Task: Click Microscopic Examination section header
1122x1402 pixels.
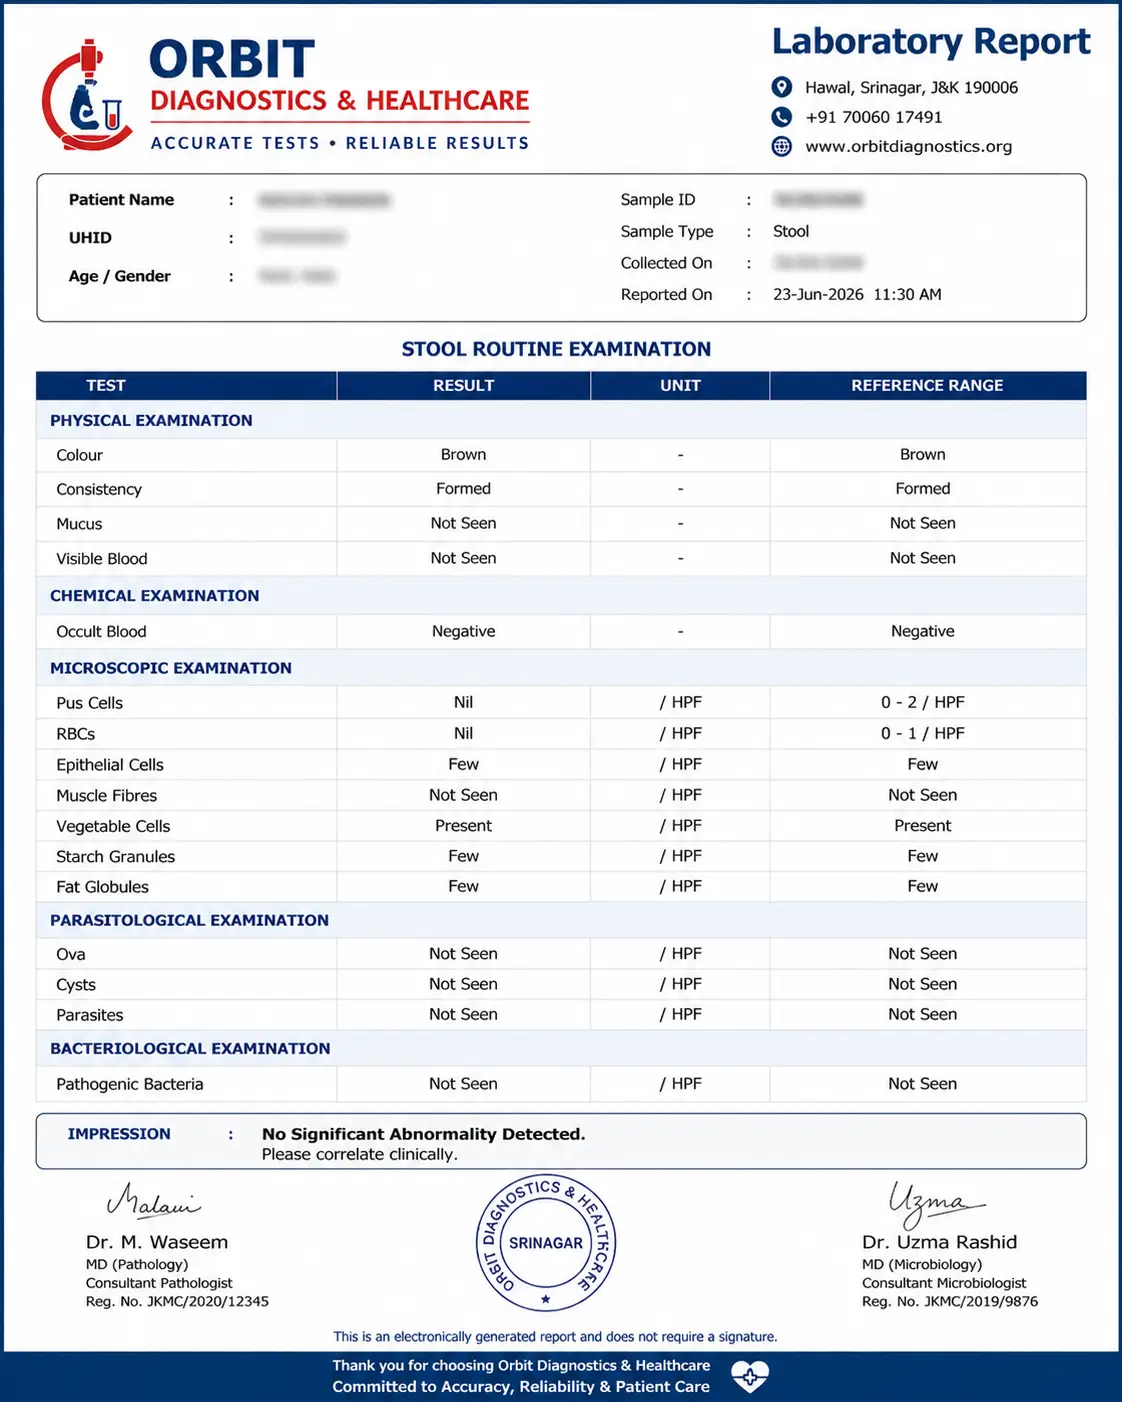Action: coord(171,668)
